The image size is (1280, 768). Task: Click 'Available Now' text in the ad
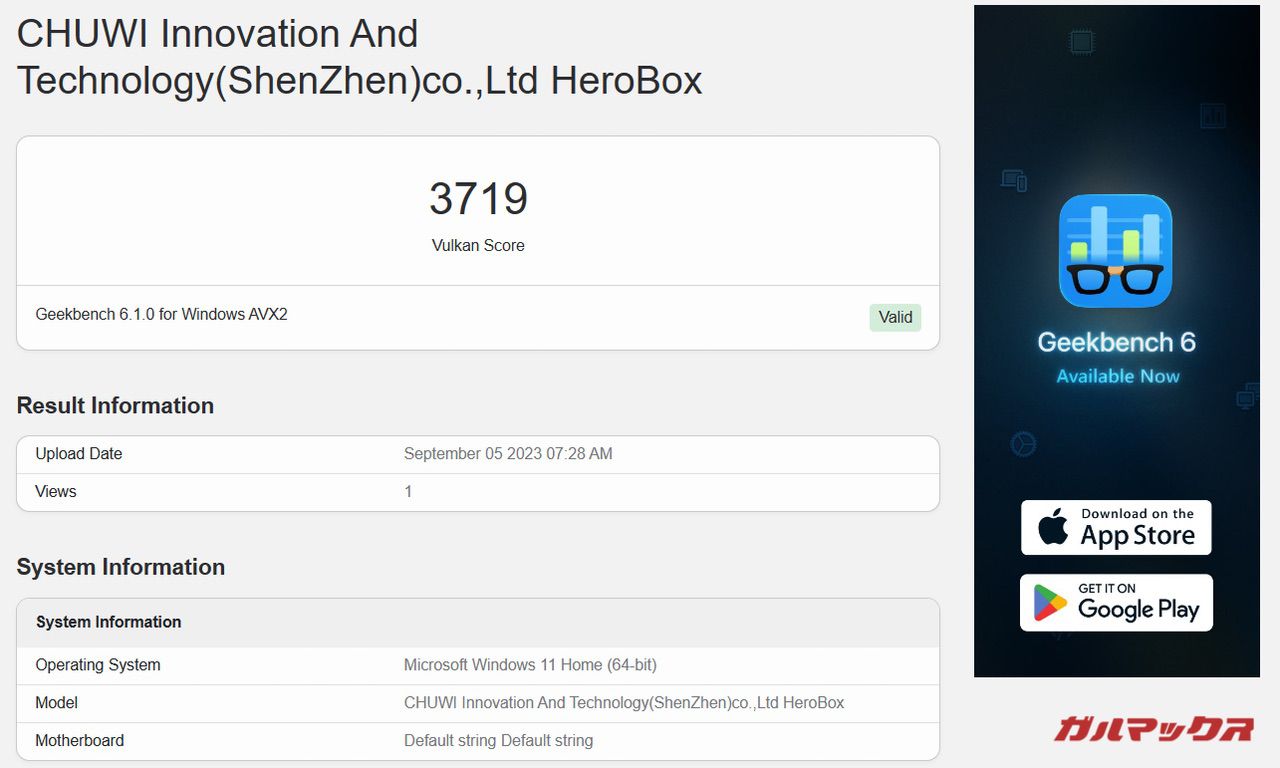click(1117, 376)
